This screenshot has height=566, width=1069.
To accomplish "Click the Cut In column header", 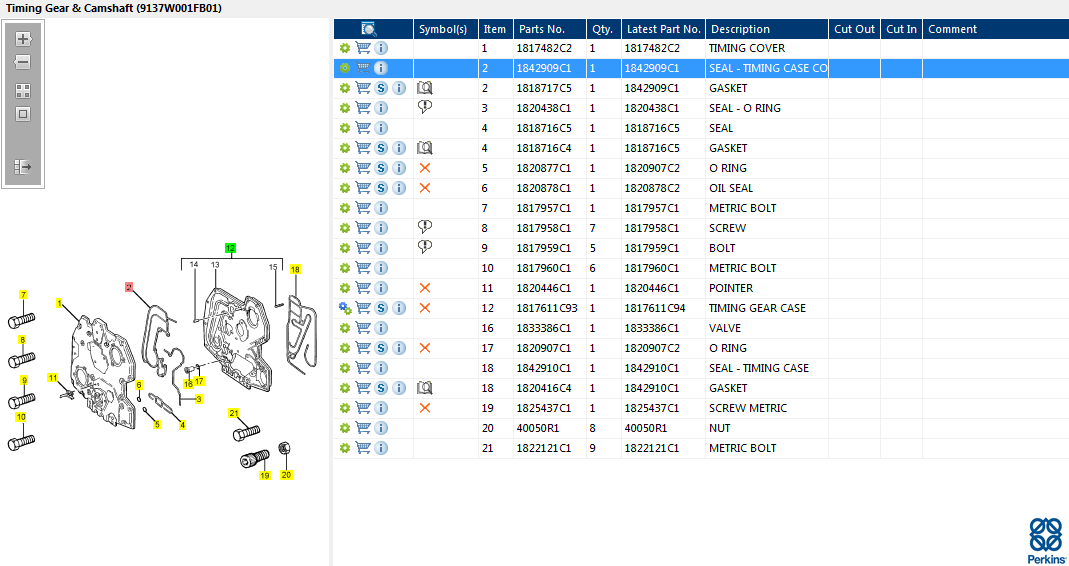I will (901, 29).
